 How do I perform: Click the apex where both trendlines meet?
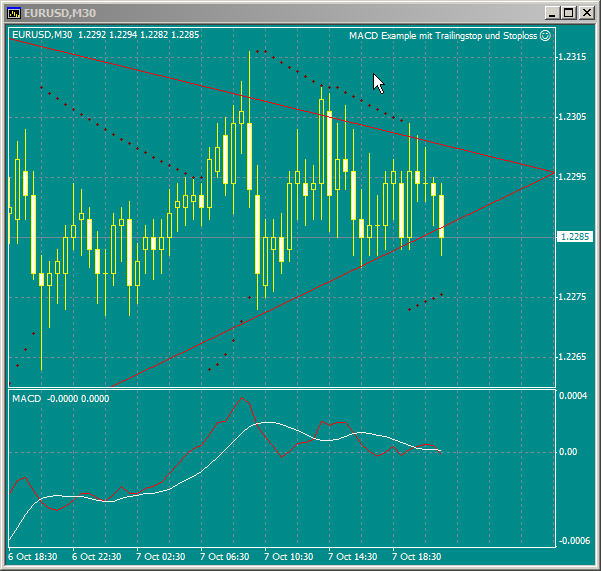552,173
